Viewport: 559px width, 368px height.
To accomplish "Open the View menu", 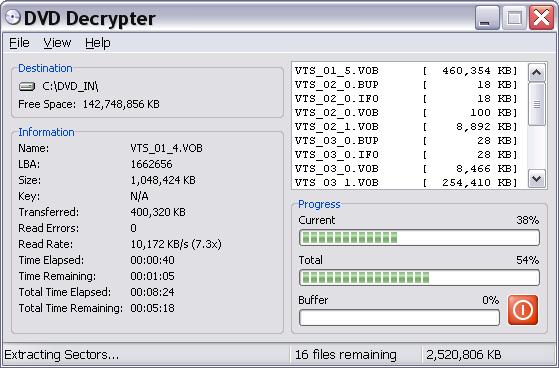I will pos(57,43).
